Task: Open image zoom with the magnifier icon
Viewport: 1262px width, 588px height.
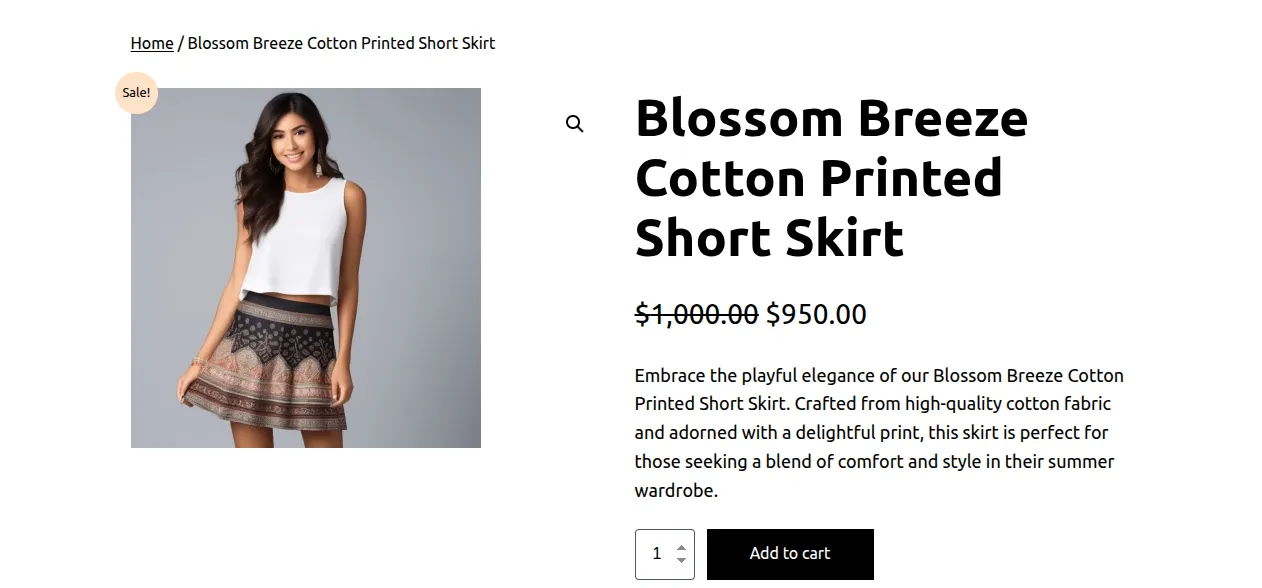Action: (x=574, y=124)
